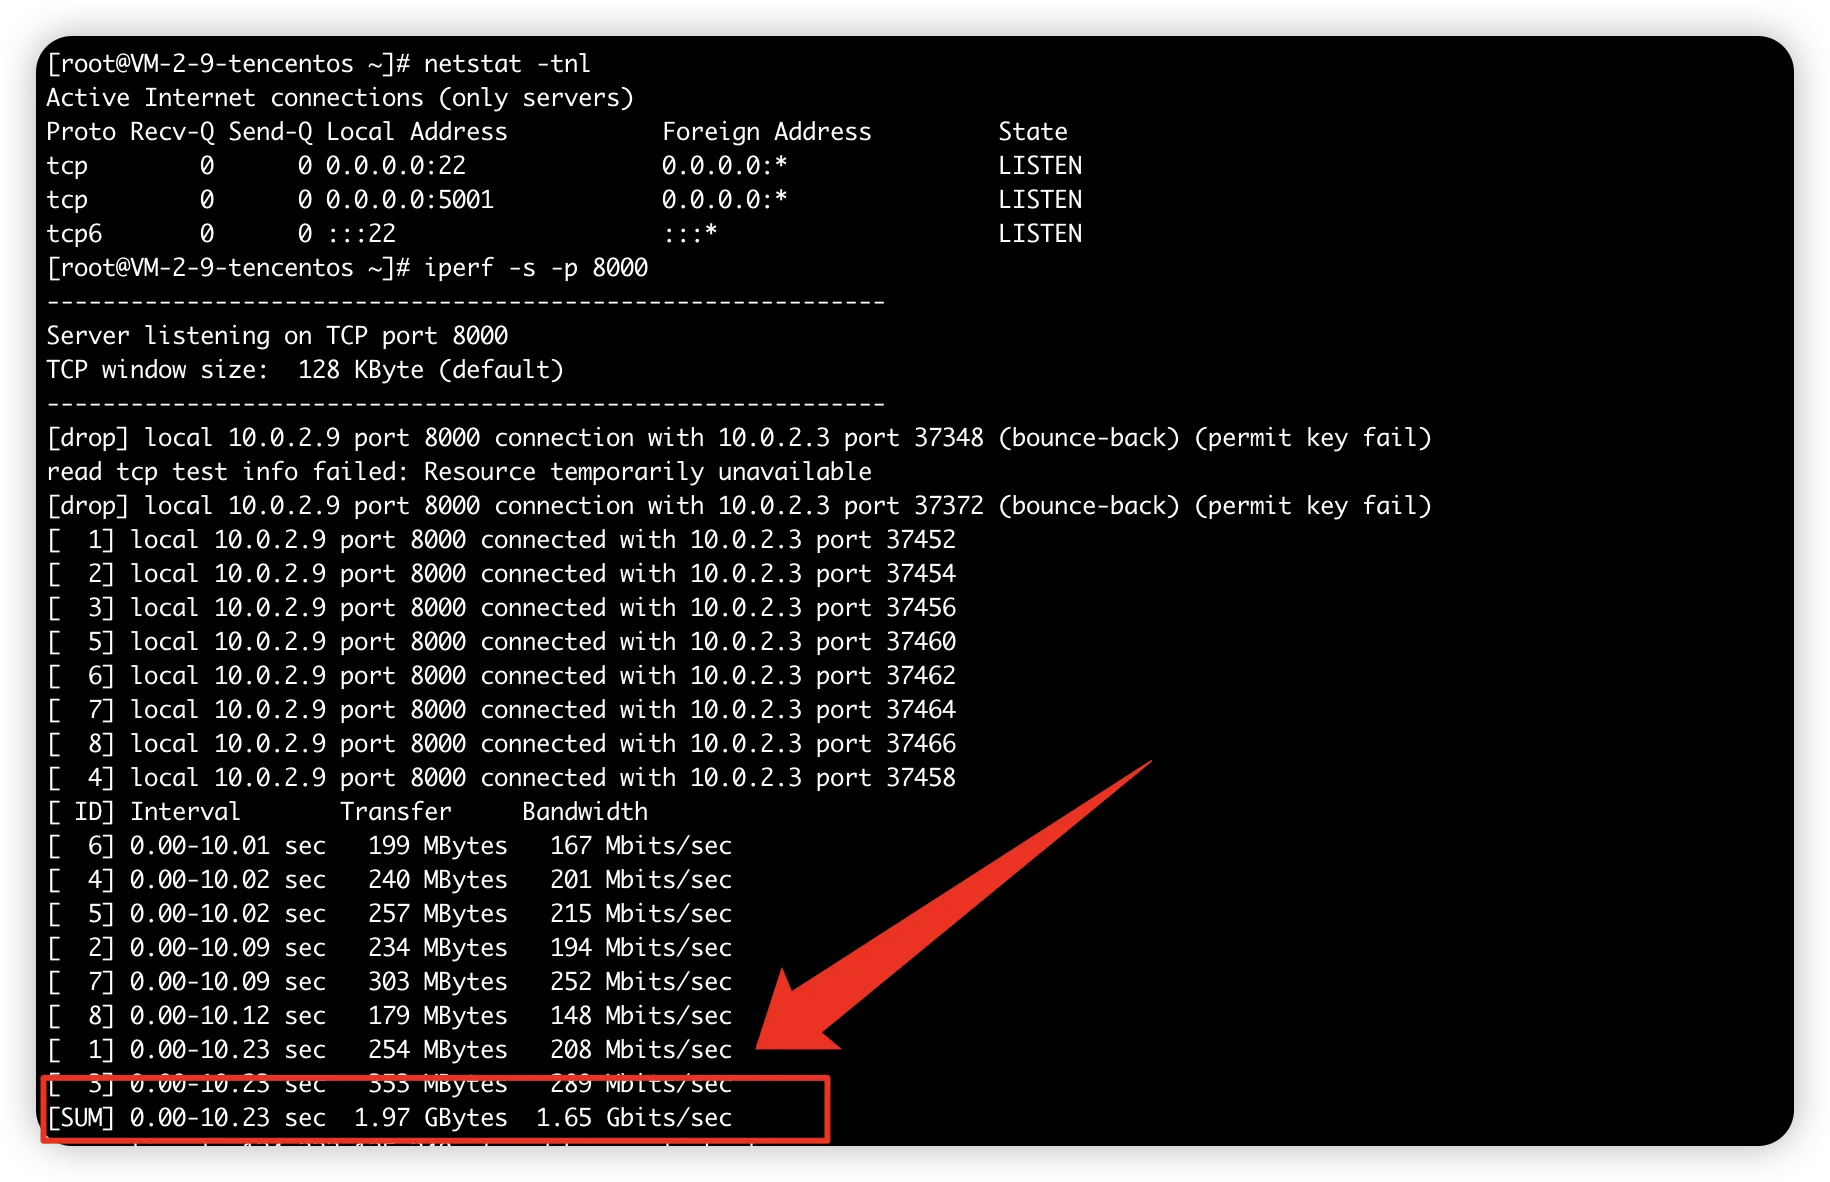Click connection line with port 37458
The image size is (1830, 1182).
(501, 778)
